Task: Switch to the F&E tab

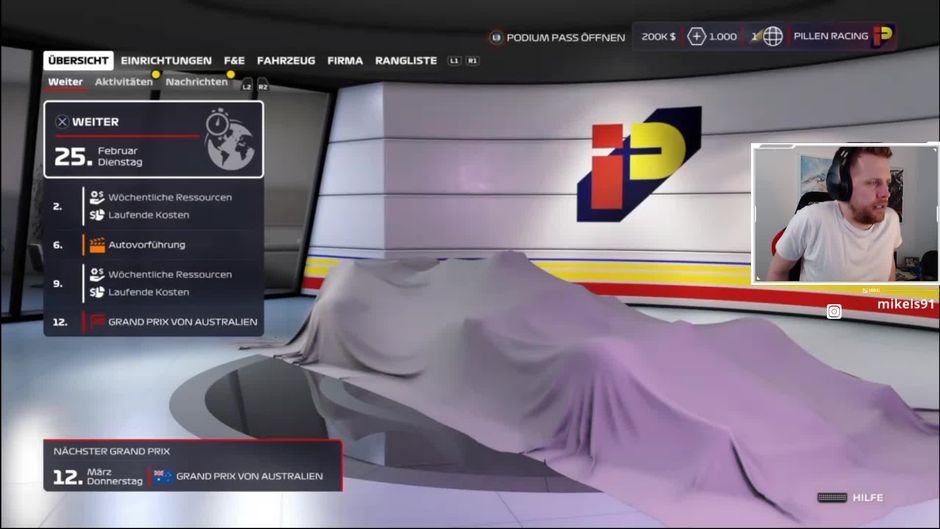Action: (x=234, y=61)
